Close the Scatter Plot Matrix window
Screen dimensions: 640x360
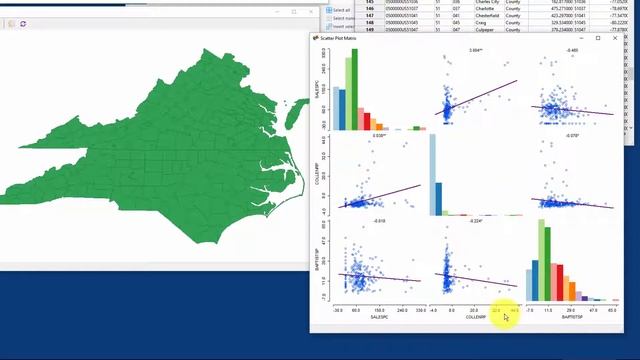pos(615,38)
